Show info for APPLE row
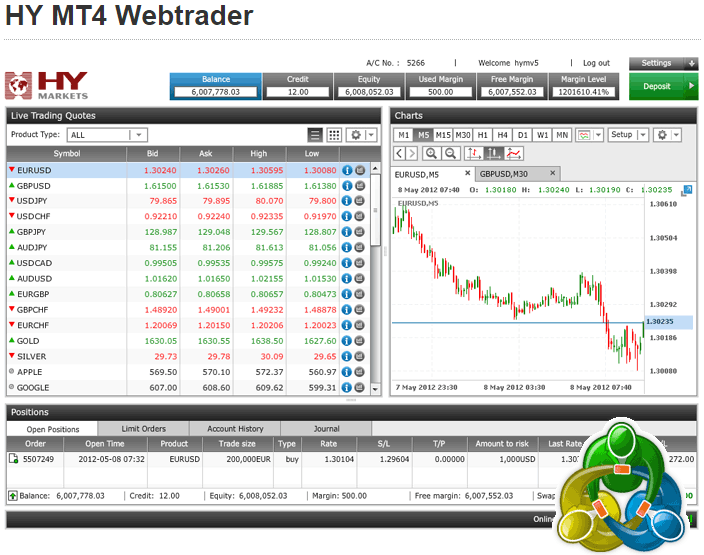The height and width of the screenshot is (555, 704). (347, 372)
